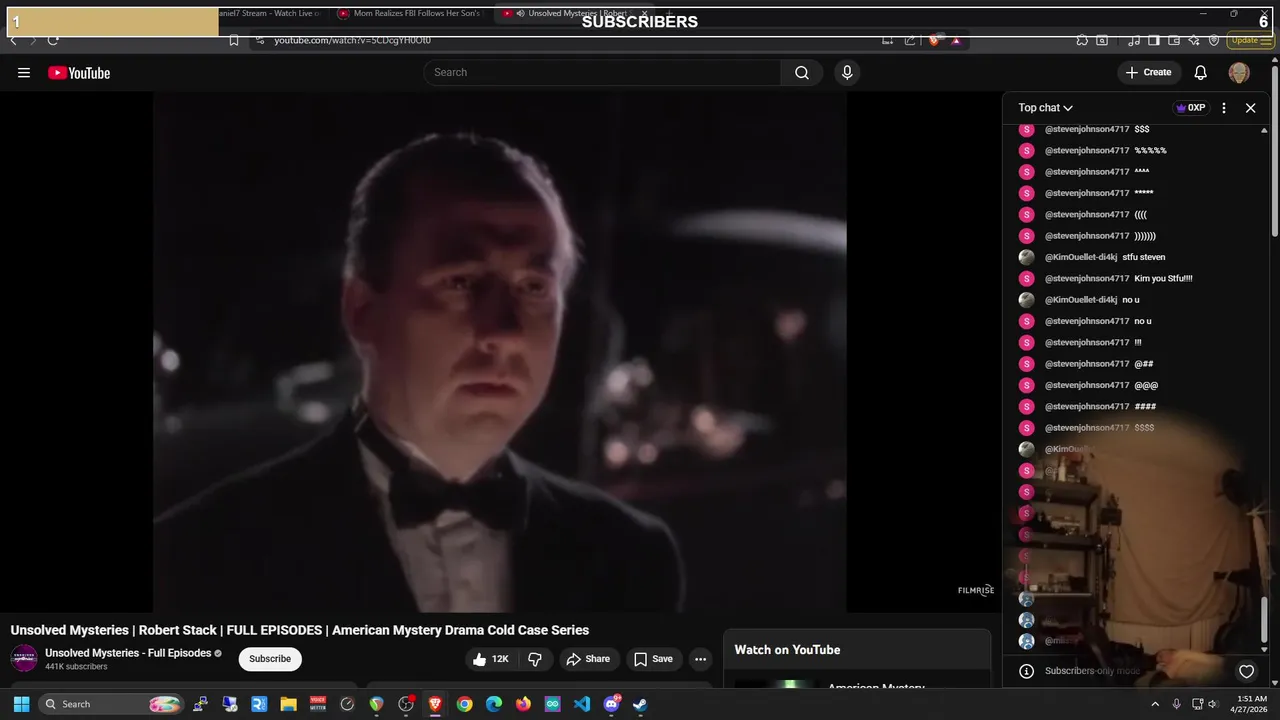1280x720 pixels.
Task: Open Visual Studio Code from taskbar
Action: pos(582,704)
